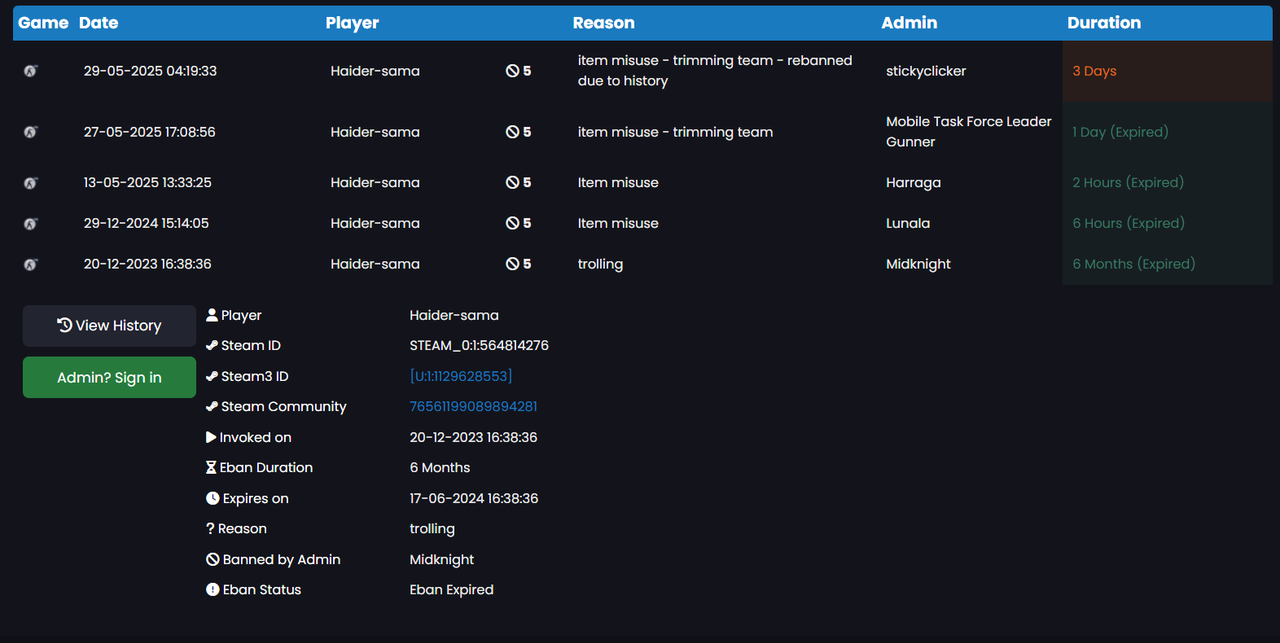
Task: Click admin Mobile Task Force Leader Gunner
Action: pos(969,132)
